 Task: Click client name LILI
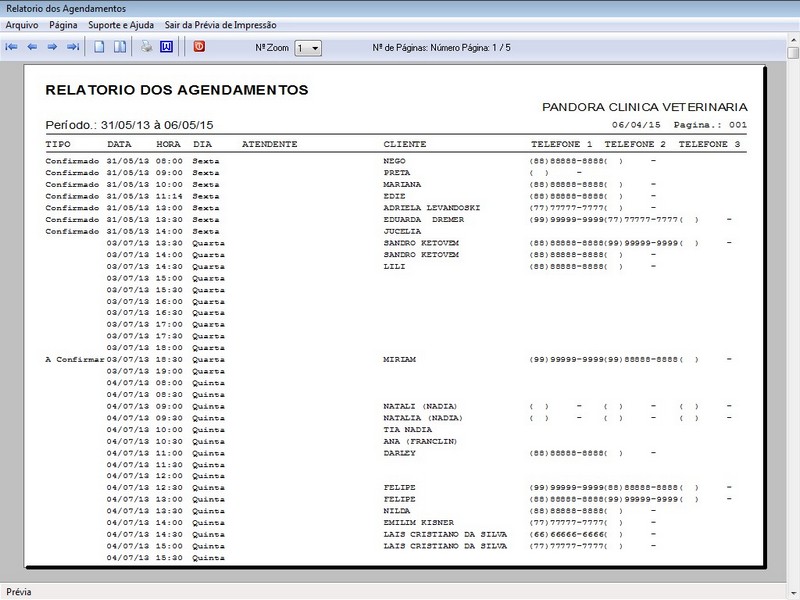[x=394, y=267]
